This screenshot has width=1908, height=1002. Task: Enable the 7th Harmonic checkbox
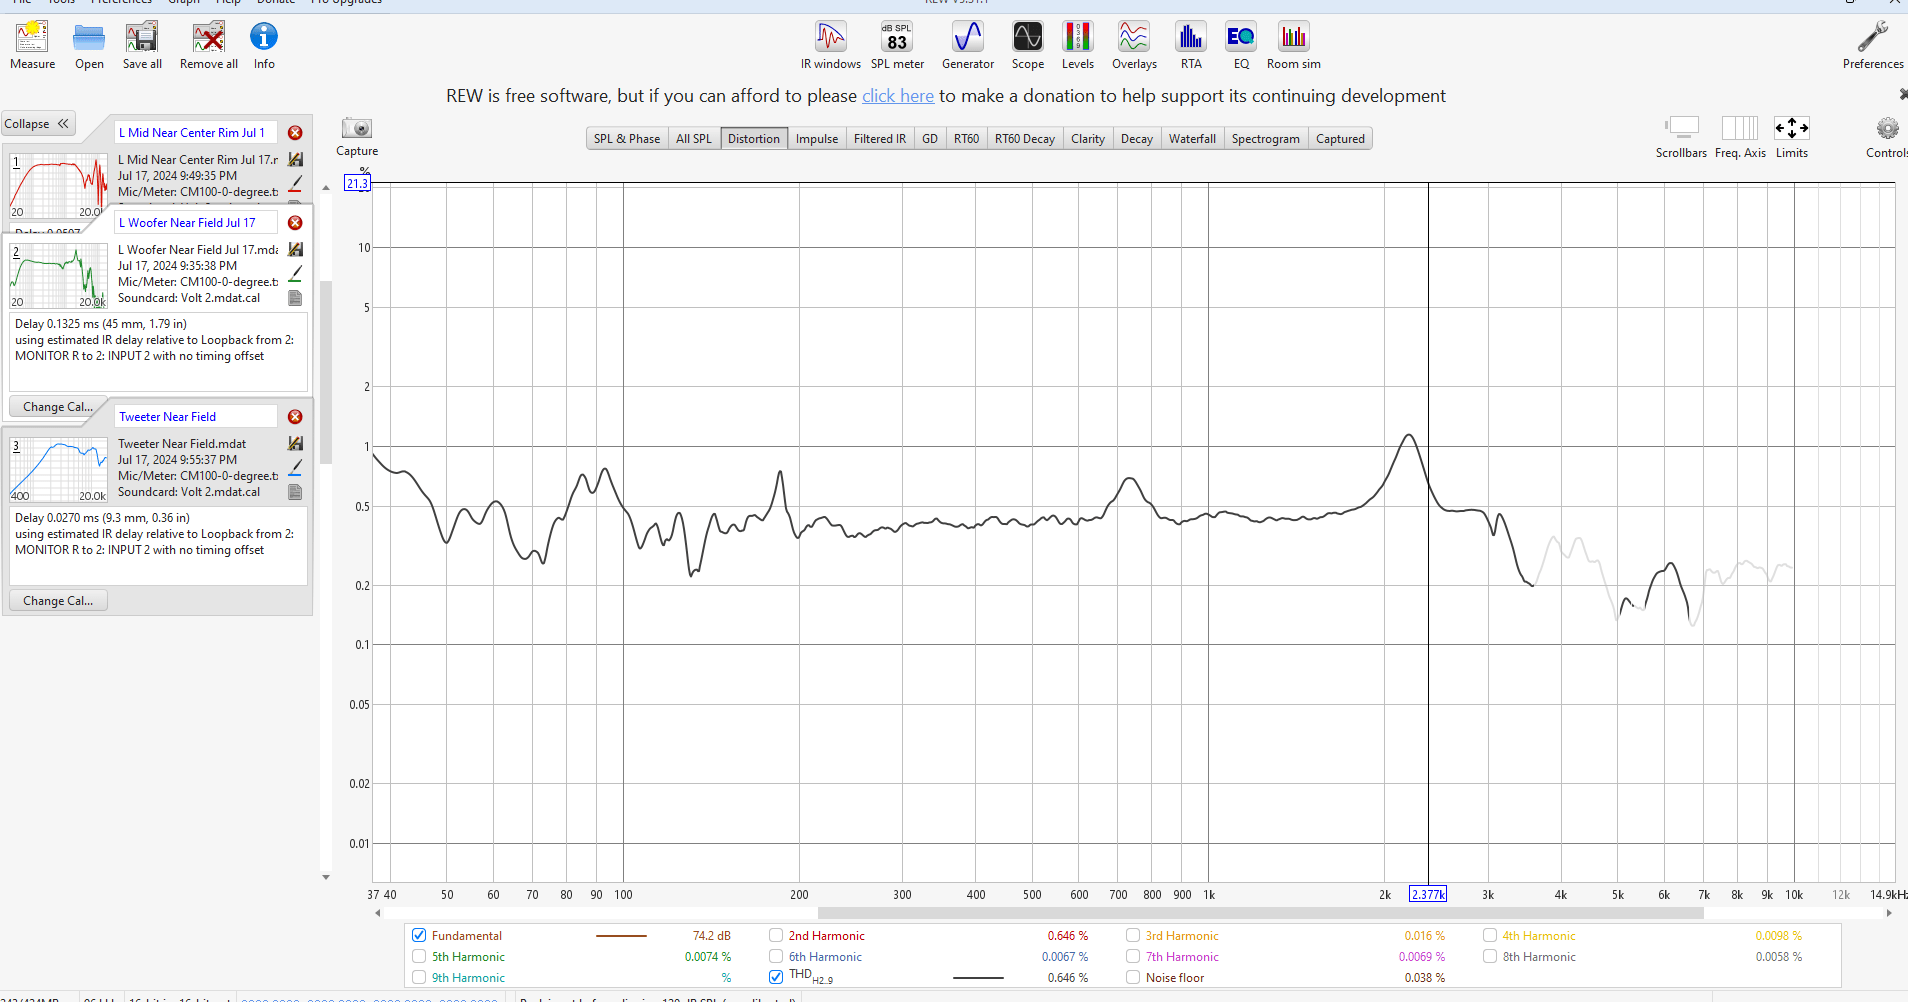tap(1133, 957)
